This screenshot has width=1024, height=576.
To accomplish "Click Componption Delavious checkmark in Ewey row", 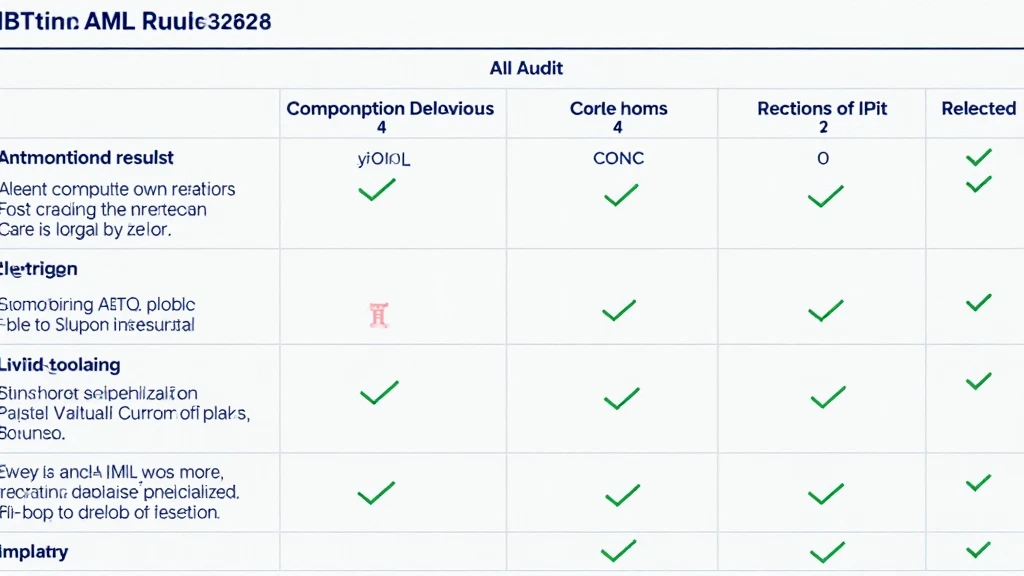I will (377, 493).
